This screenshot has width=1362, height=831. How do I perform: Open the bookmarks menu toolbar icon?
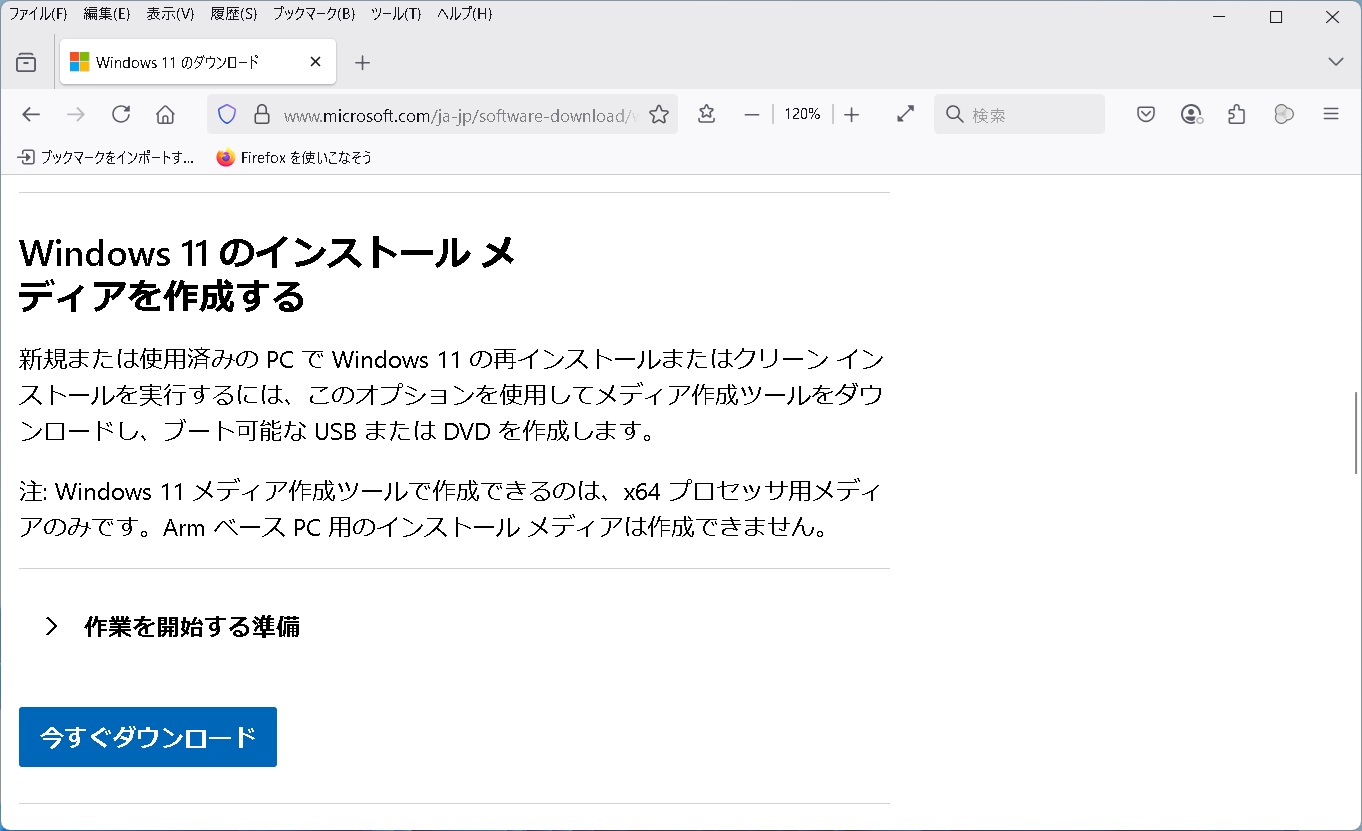(707, 114)
